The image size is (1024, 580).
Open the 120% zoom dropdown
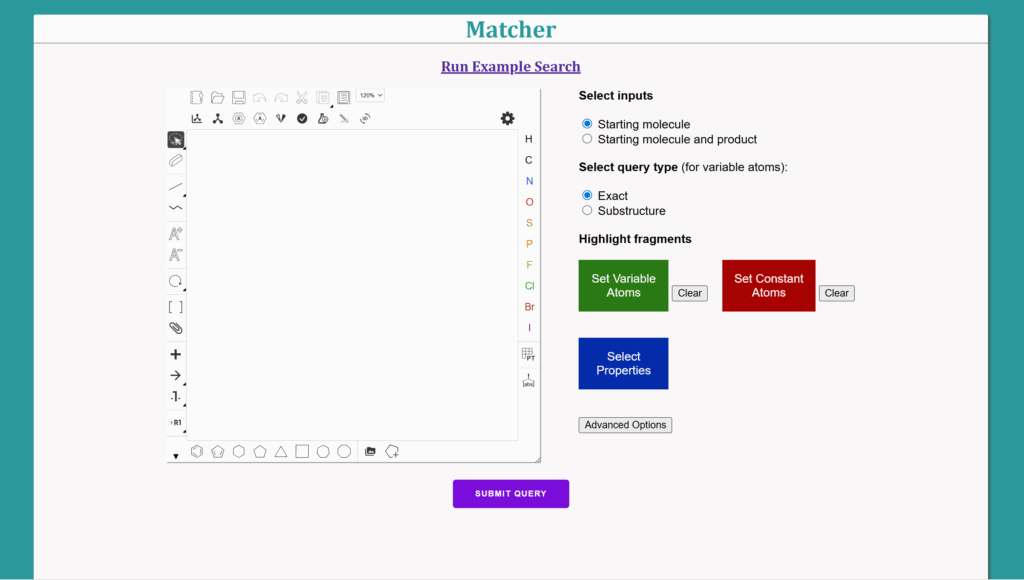pos(370,95)
